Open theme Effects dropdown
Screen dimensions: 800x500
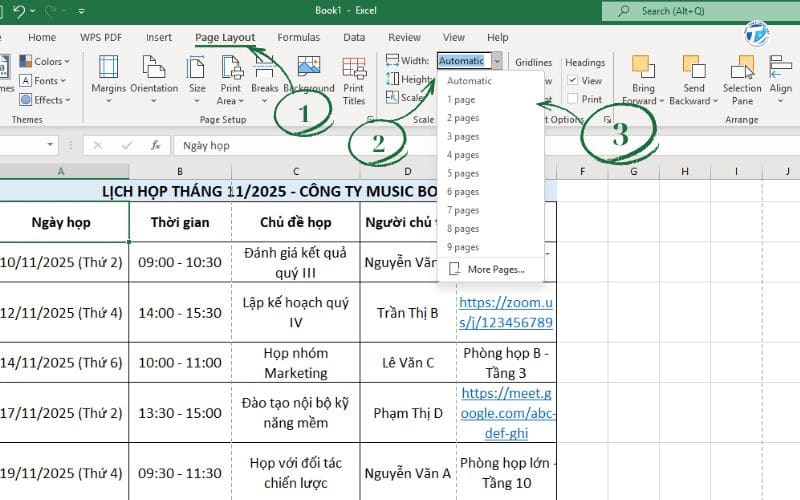point(45,100)
